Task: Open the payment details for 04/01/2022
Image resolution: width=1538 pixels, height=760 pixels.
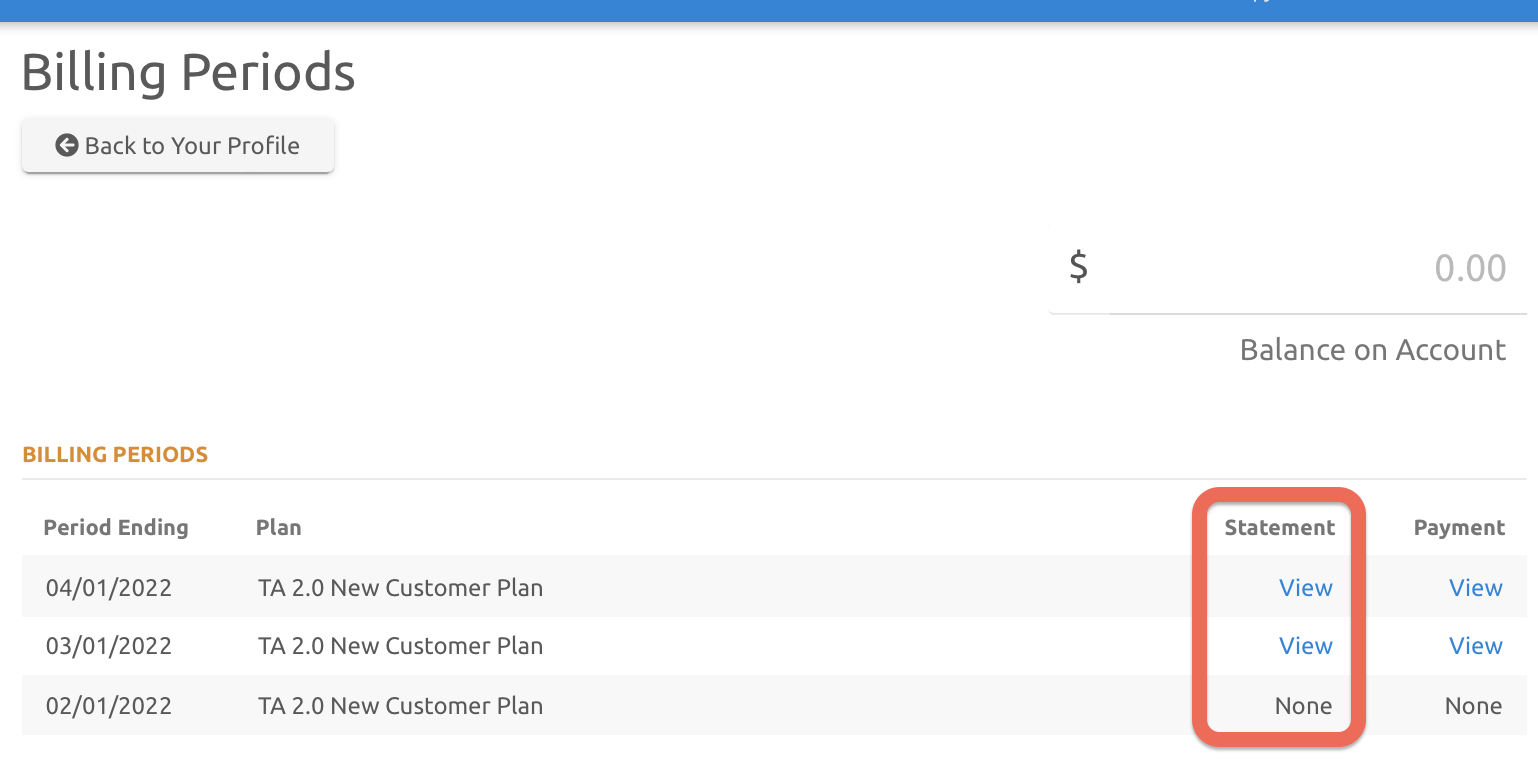Action: [1475, 587]
